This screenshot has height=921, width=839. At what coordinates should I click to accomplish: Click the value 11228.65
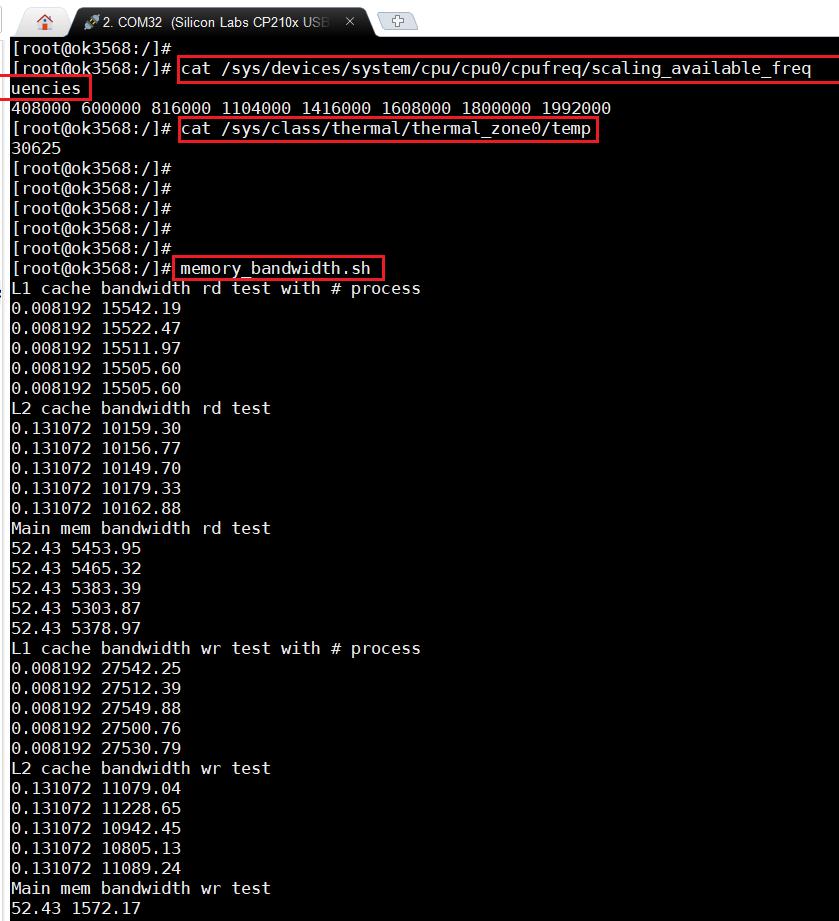click(141, 808)
